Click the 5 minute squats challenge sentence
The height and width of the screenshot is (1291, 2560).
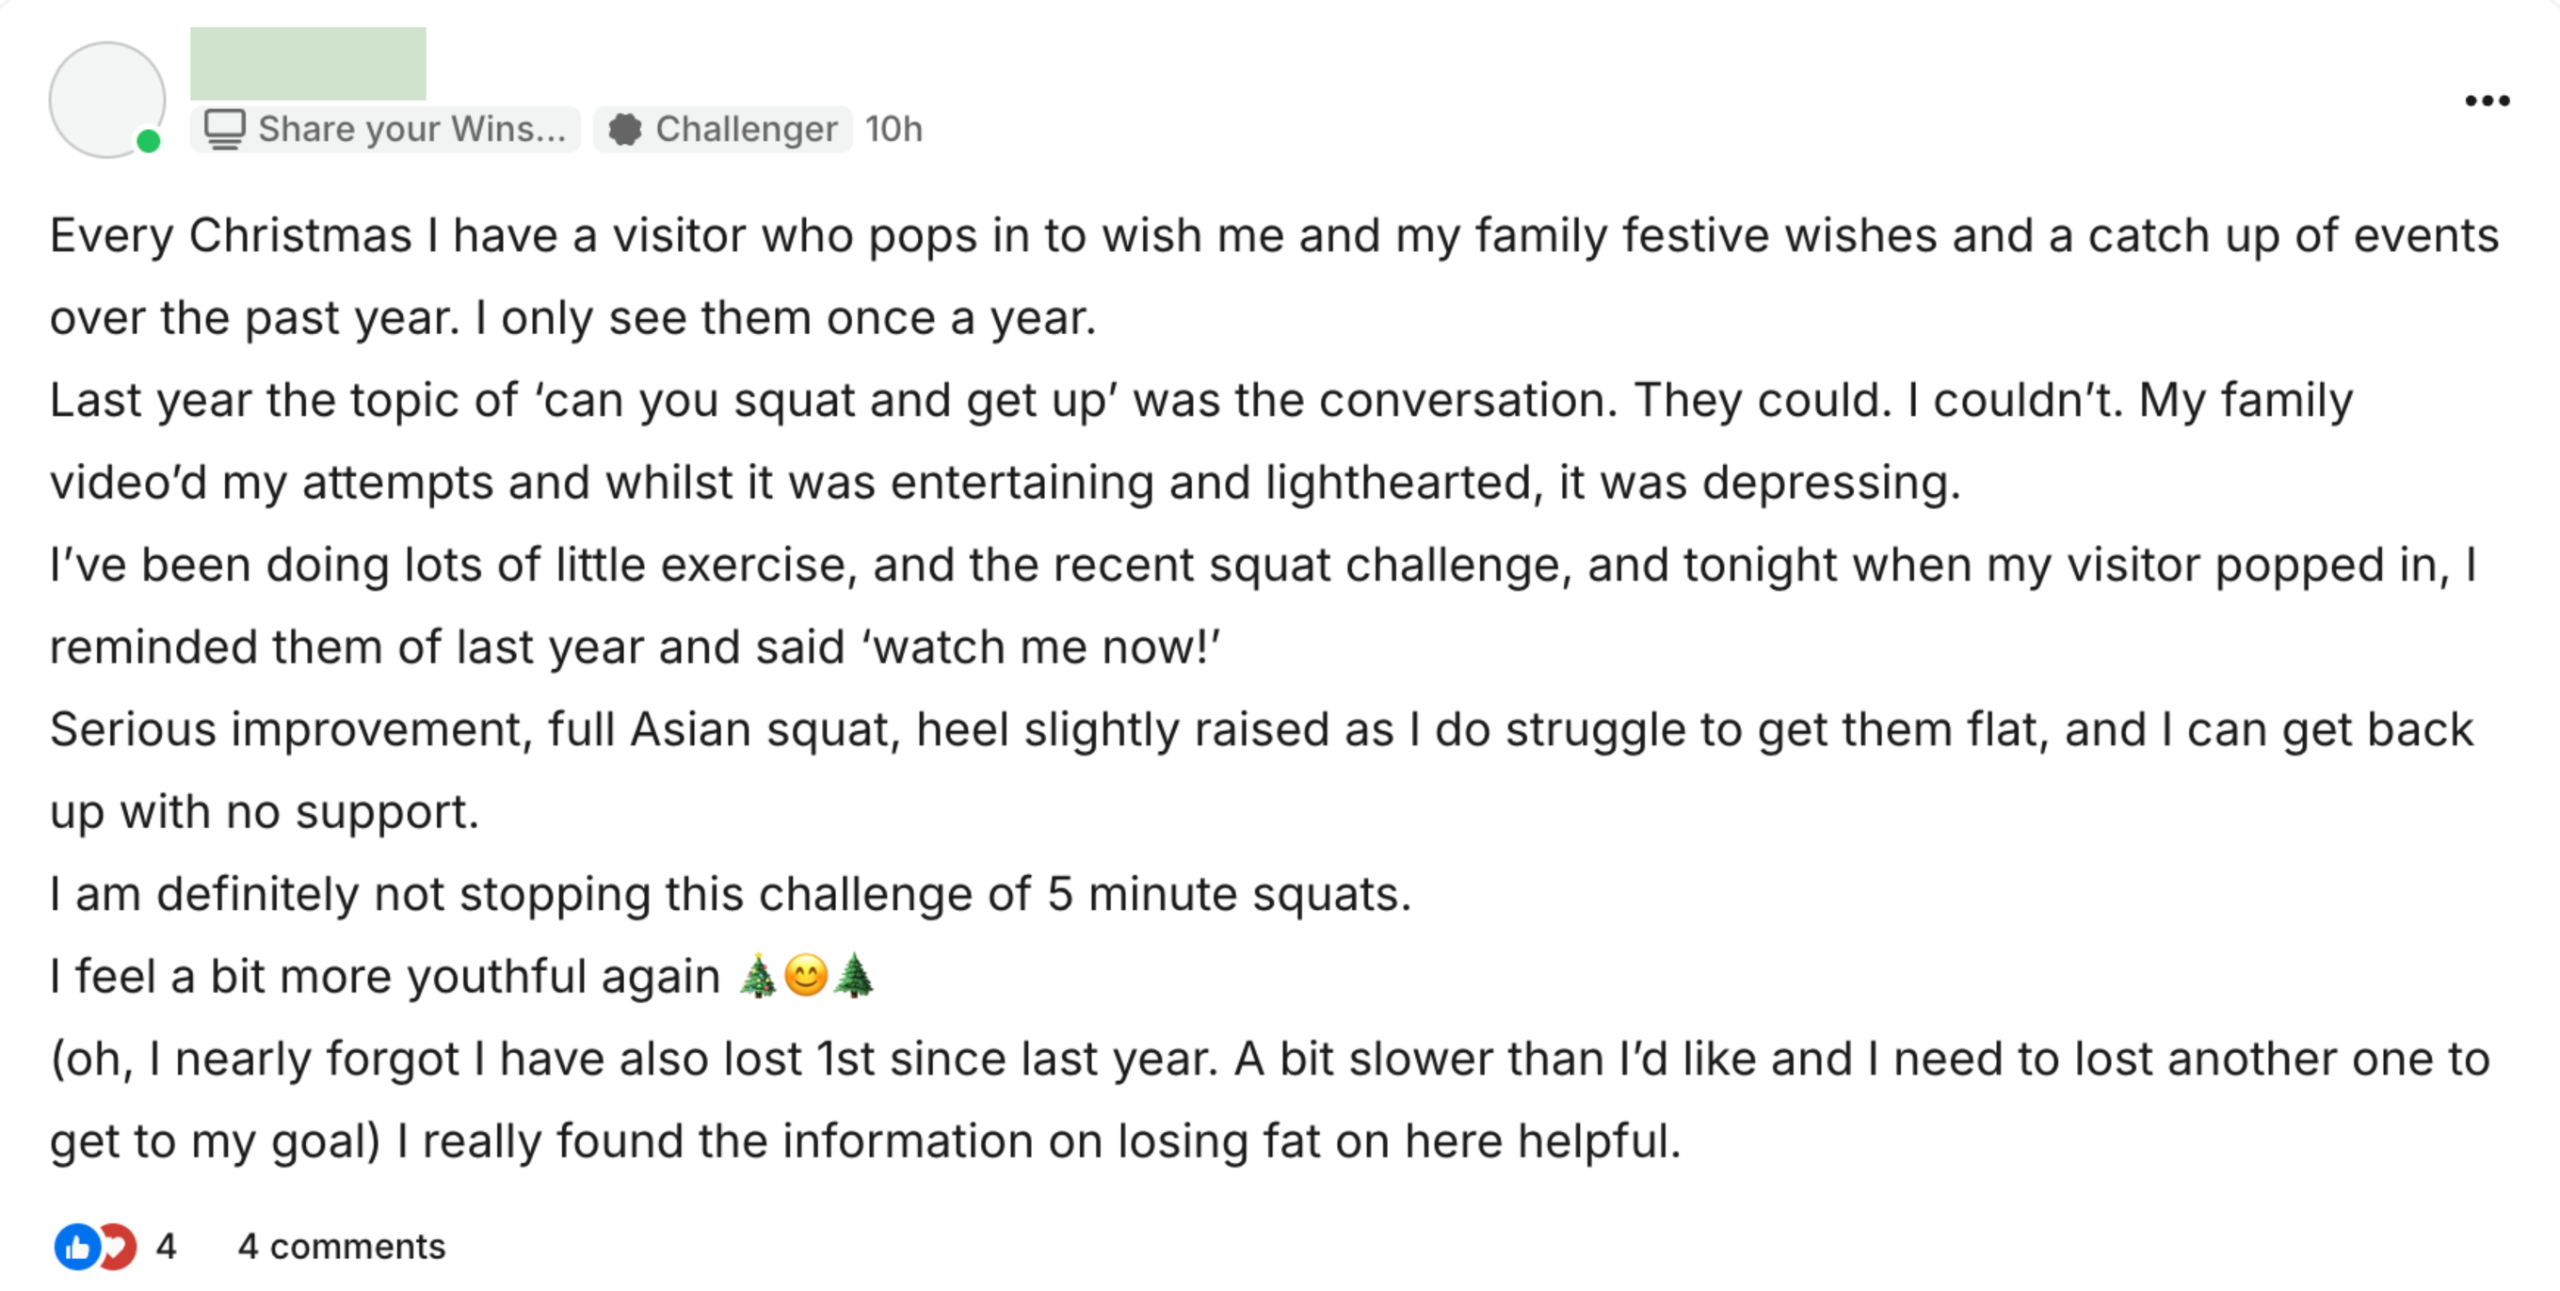pyautogui.click(x=730, y=894)
